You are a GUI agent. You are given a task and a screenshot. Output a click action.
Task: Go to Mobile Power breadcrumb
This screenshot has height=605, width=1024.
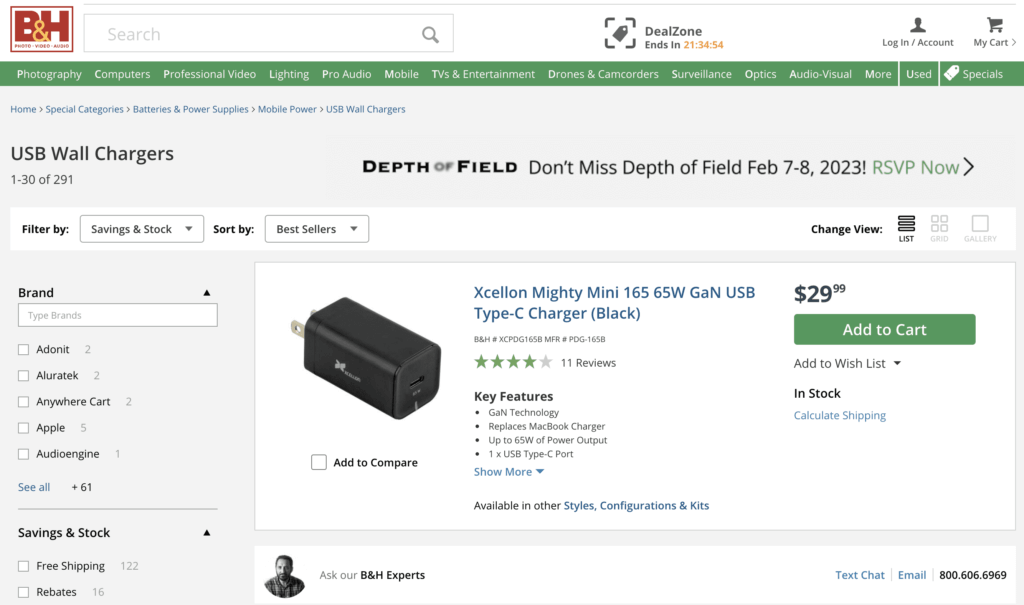click(x=287, y=109)
